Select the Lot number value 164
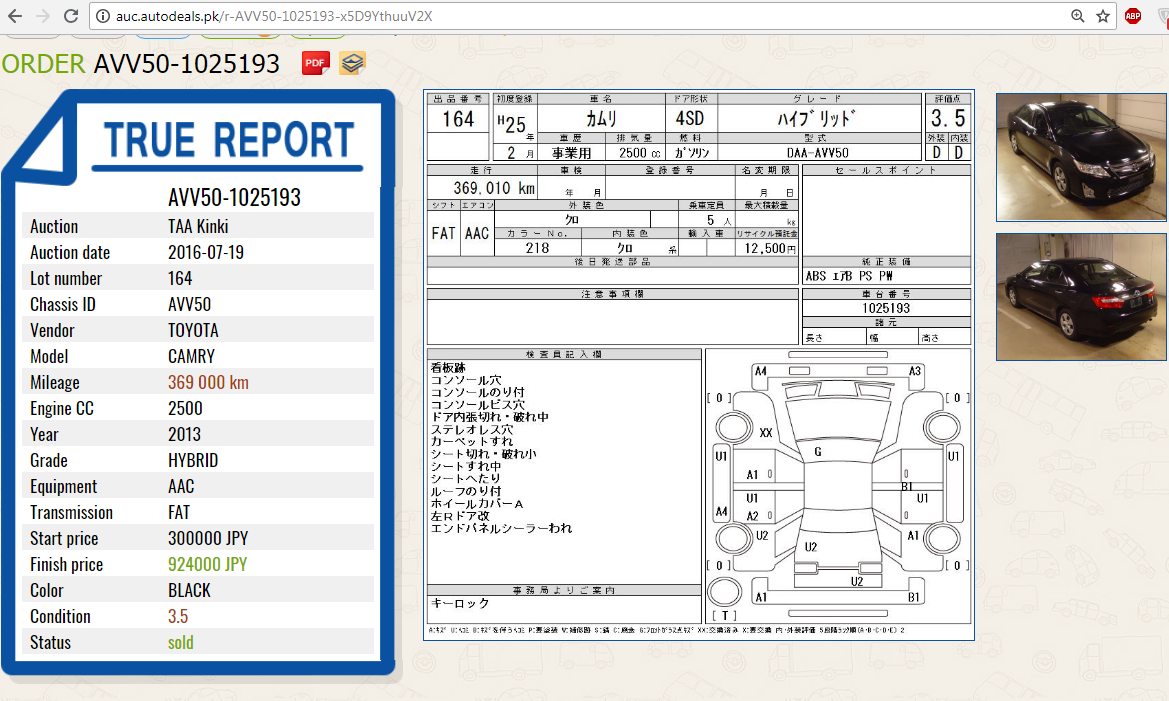1169x701 pixels. pyautogui.click(x=180, y=279)
